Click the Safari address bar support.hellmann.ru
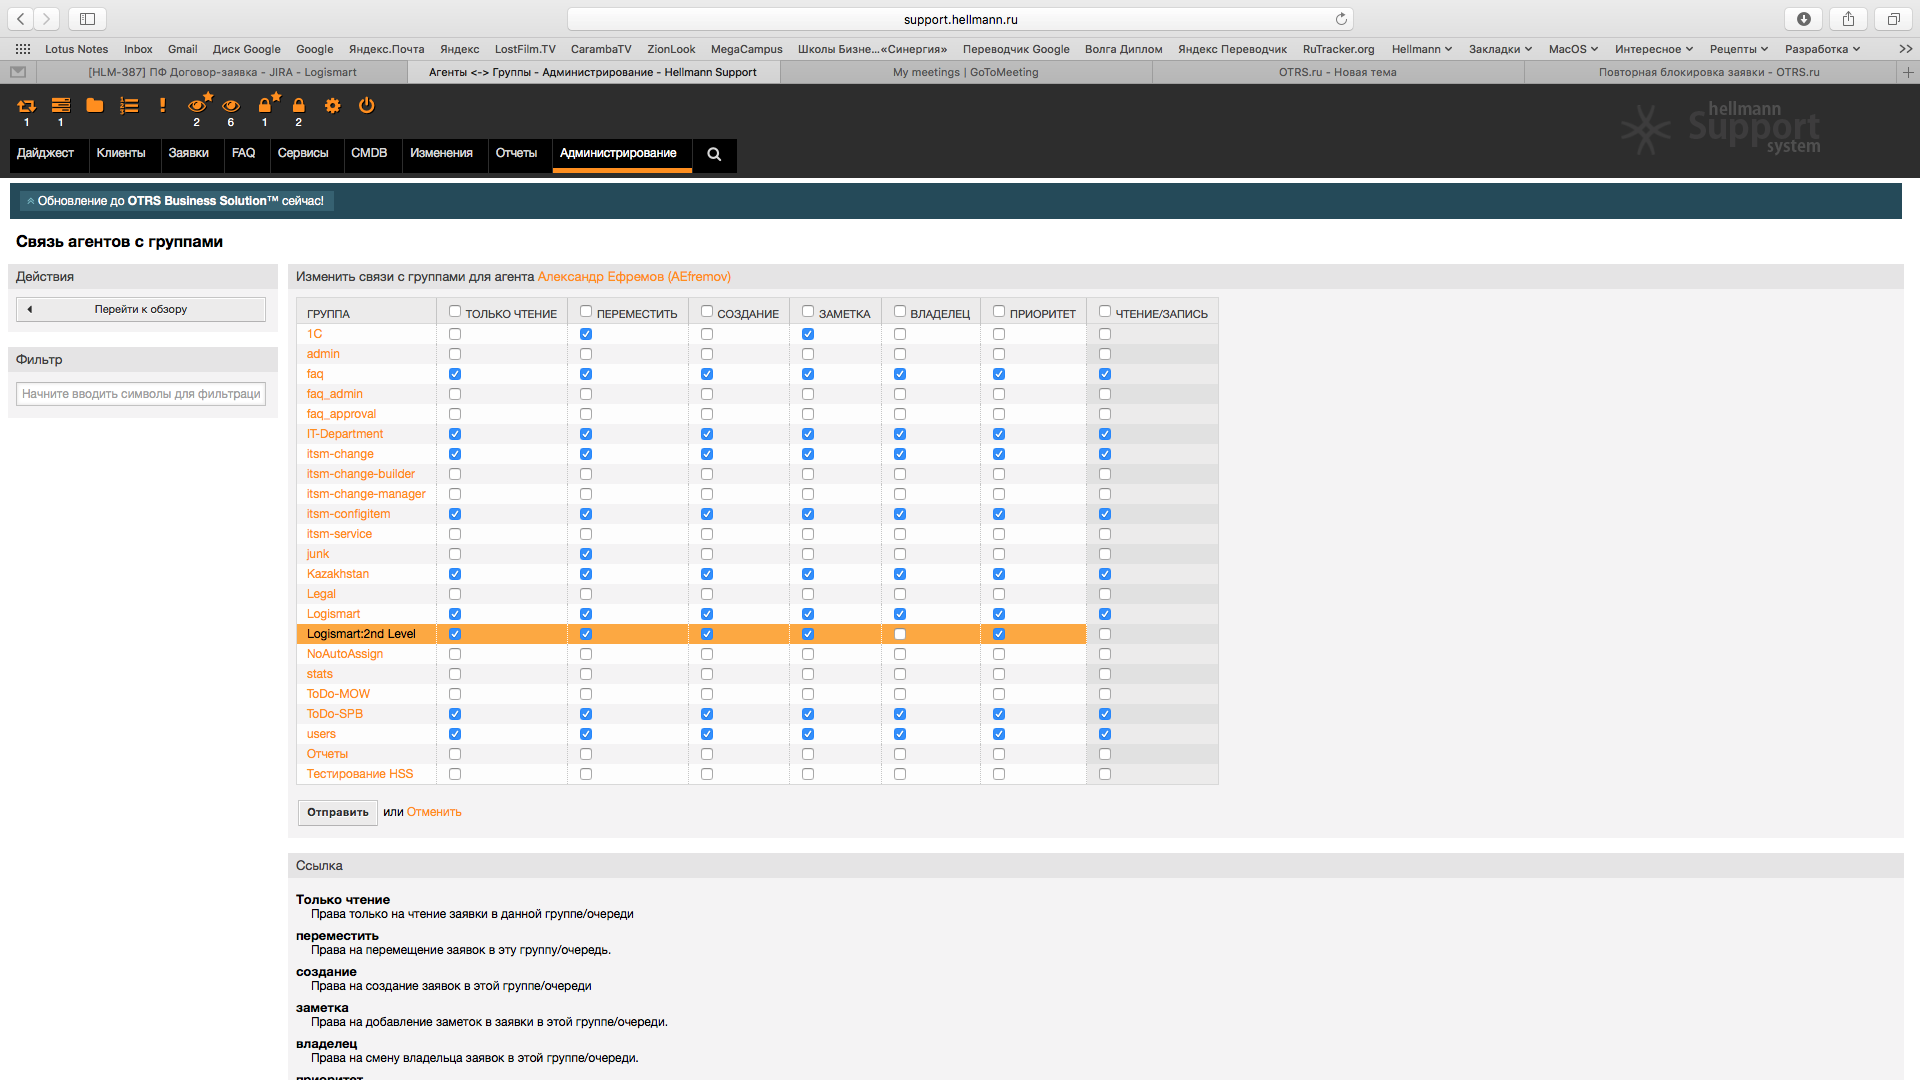The image size is (1920, 1080). click(960, 19)
